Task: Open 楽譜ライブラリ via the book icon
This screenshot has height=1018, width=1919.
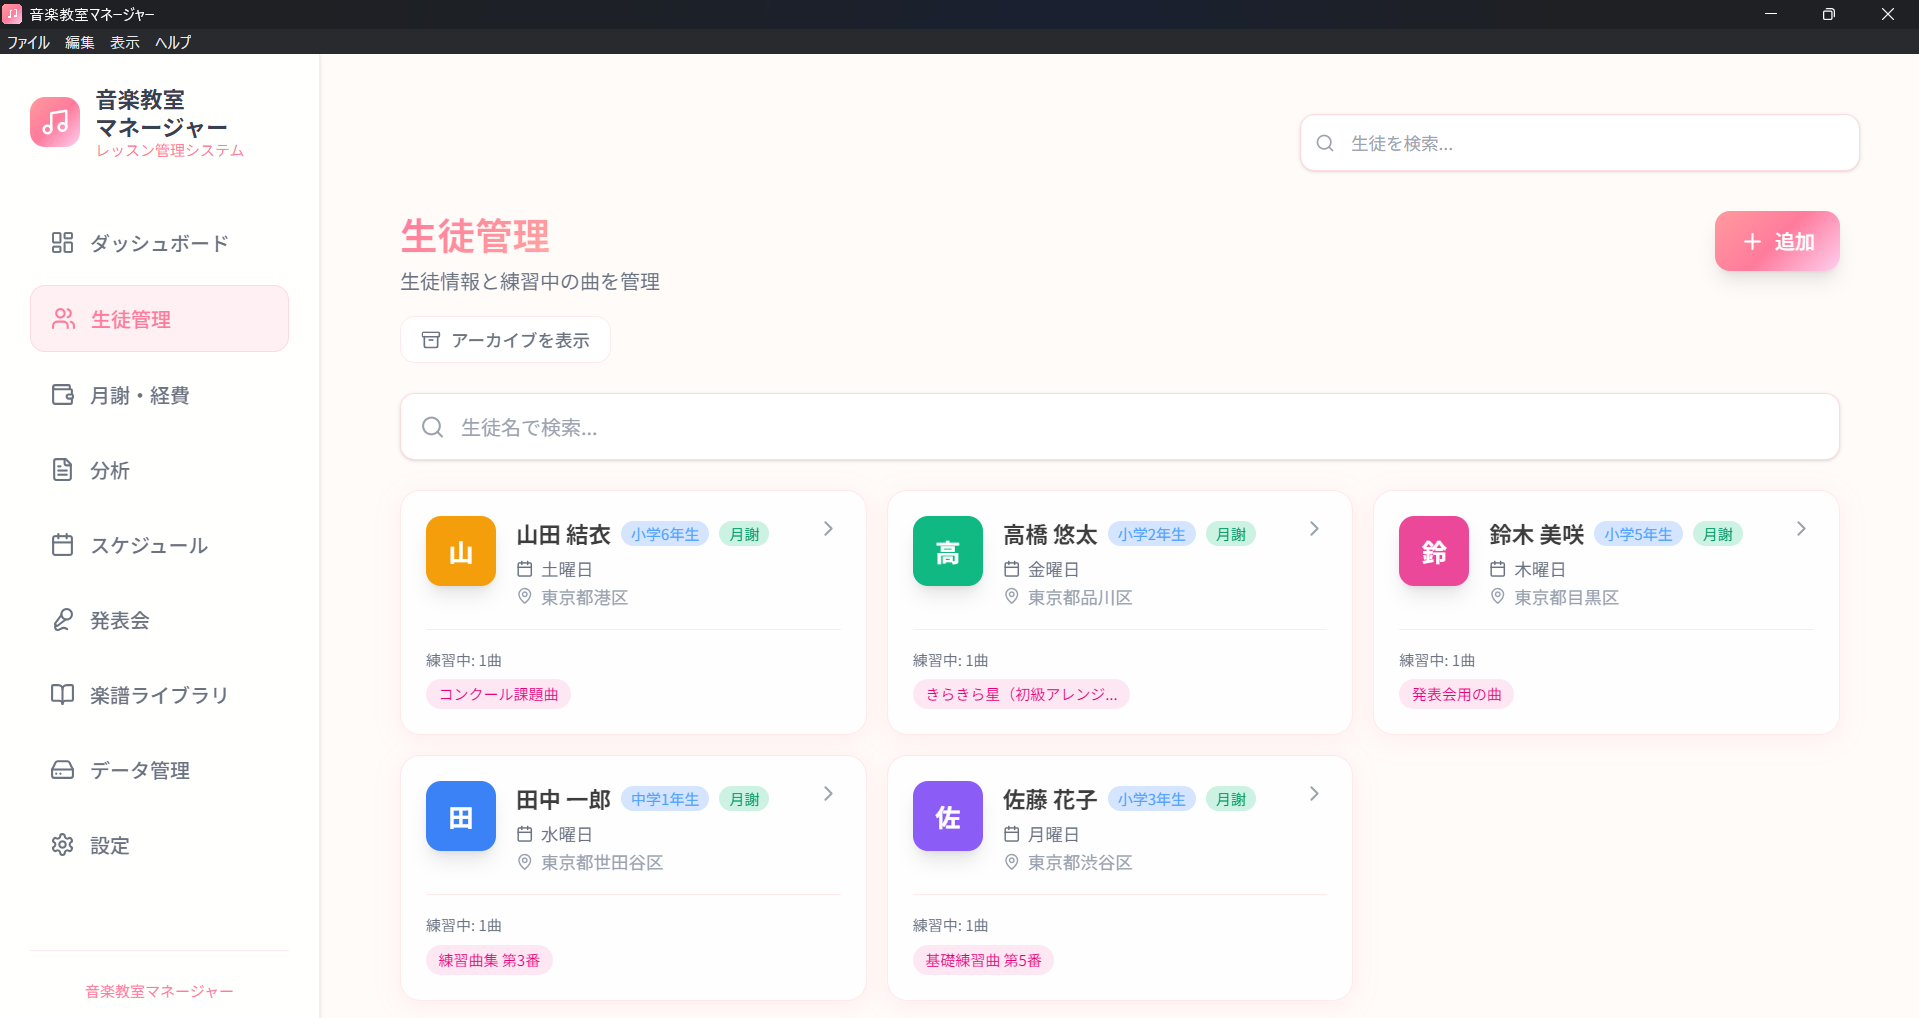Action: pos(62,695)
